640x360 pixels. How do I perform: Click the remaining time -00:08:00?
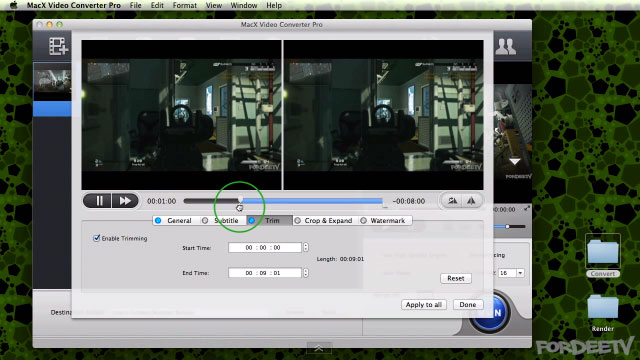tap(409, 201)
